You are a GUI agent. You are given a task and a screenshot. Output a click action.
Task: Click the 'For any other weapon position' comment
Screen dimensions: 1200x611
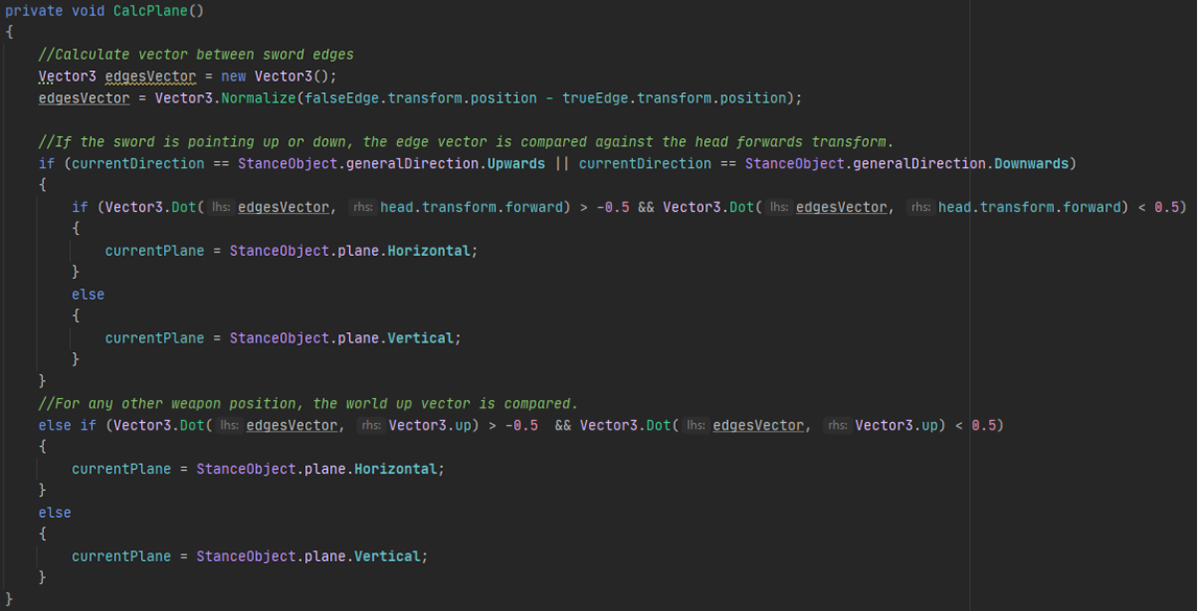click(308, 404)
